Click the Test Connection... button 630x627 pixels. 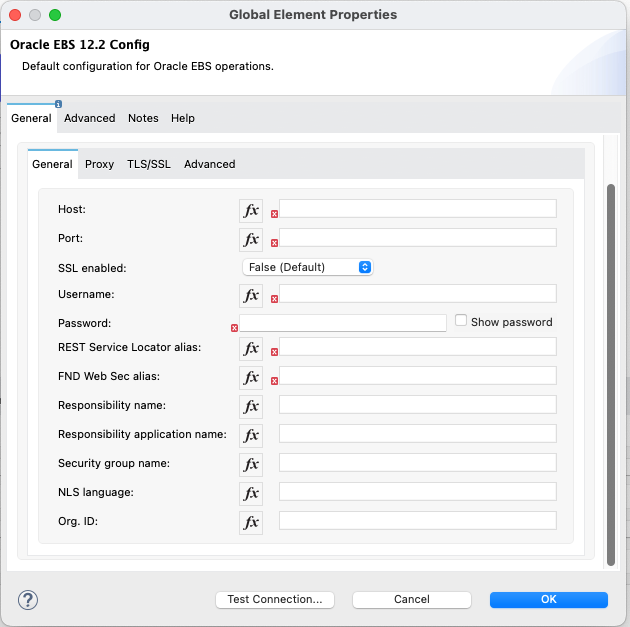tap(275, 599)
